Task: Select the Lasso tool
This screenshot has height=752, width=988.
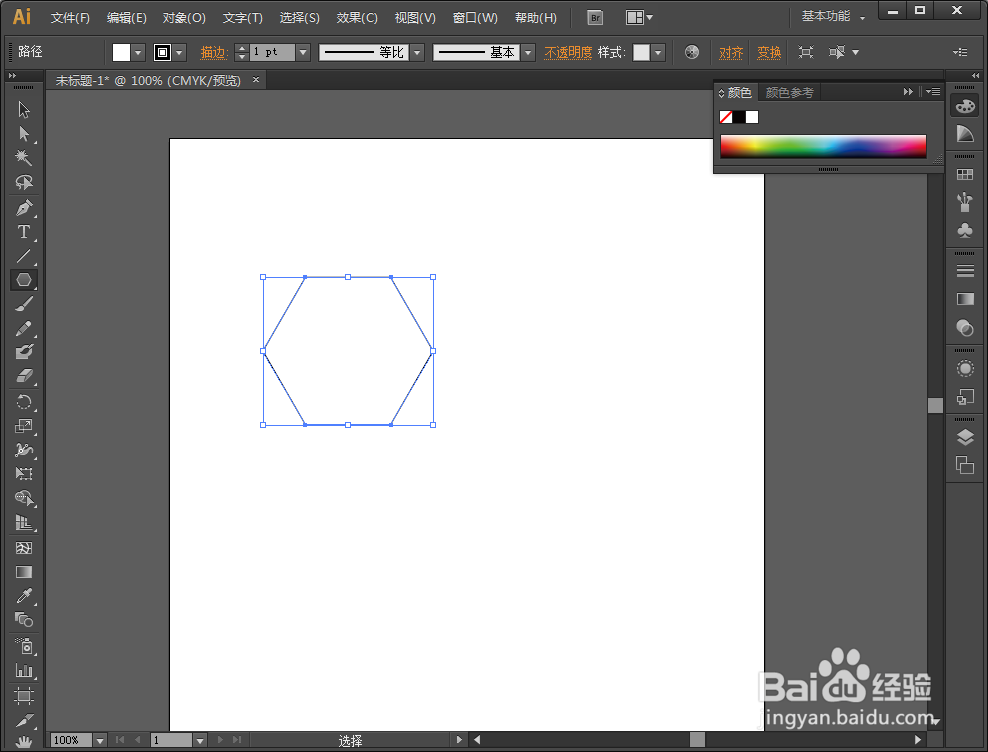Action: tap(24, 182)
